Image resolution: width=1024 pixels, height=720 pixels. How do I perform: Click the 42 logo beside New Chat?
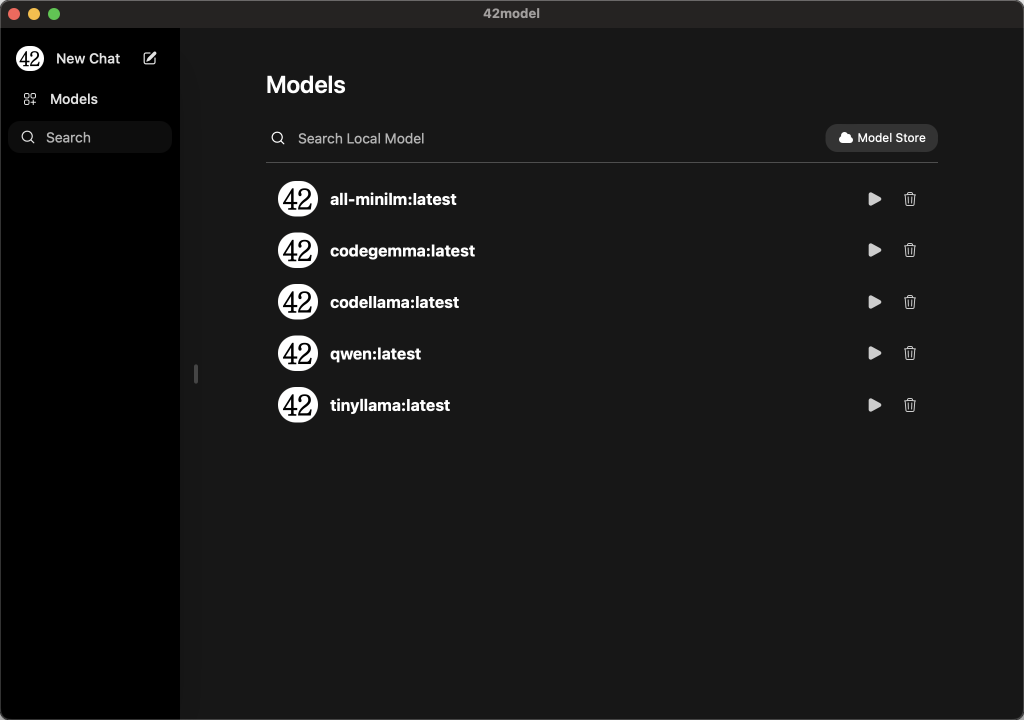[x=30, y=58]
